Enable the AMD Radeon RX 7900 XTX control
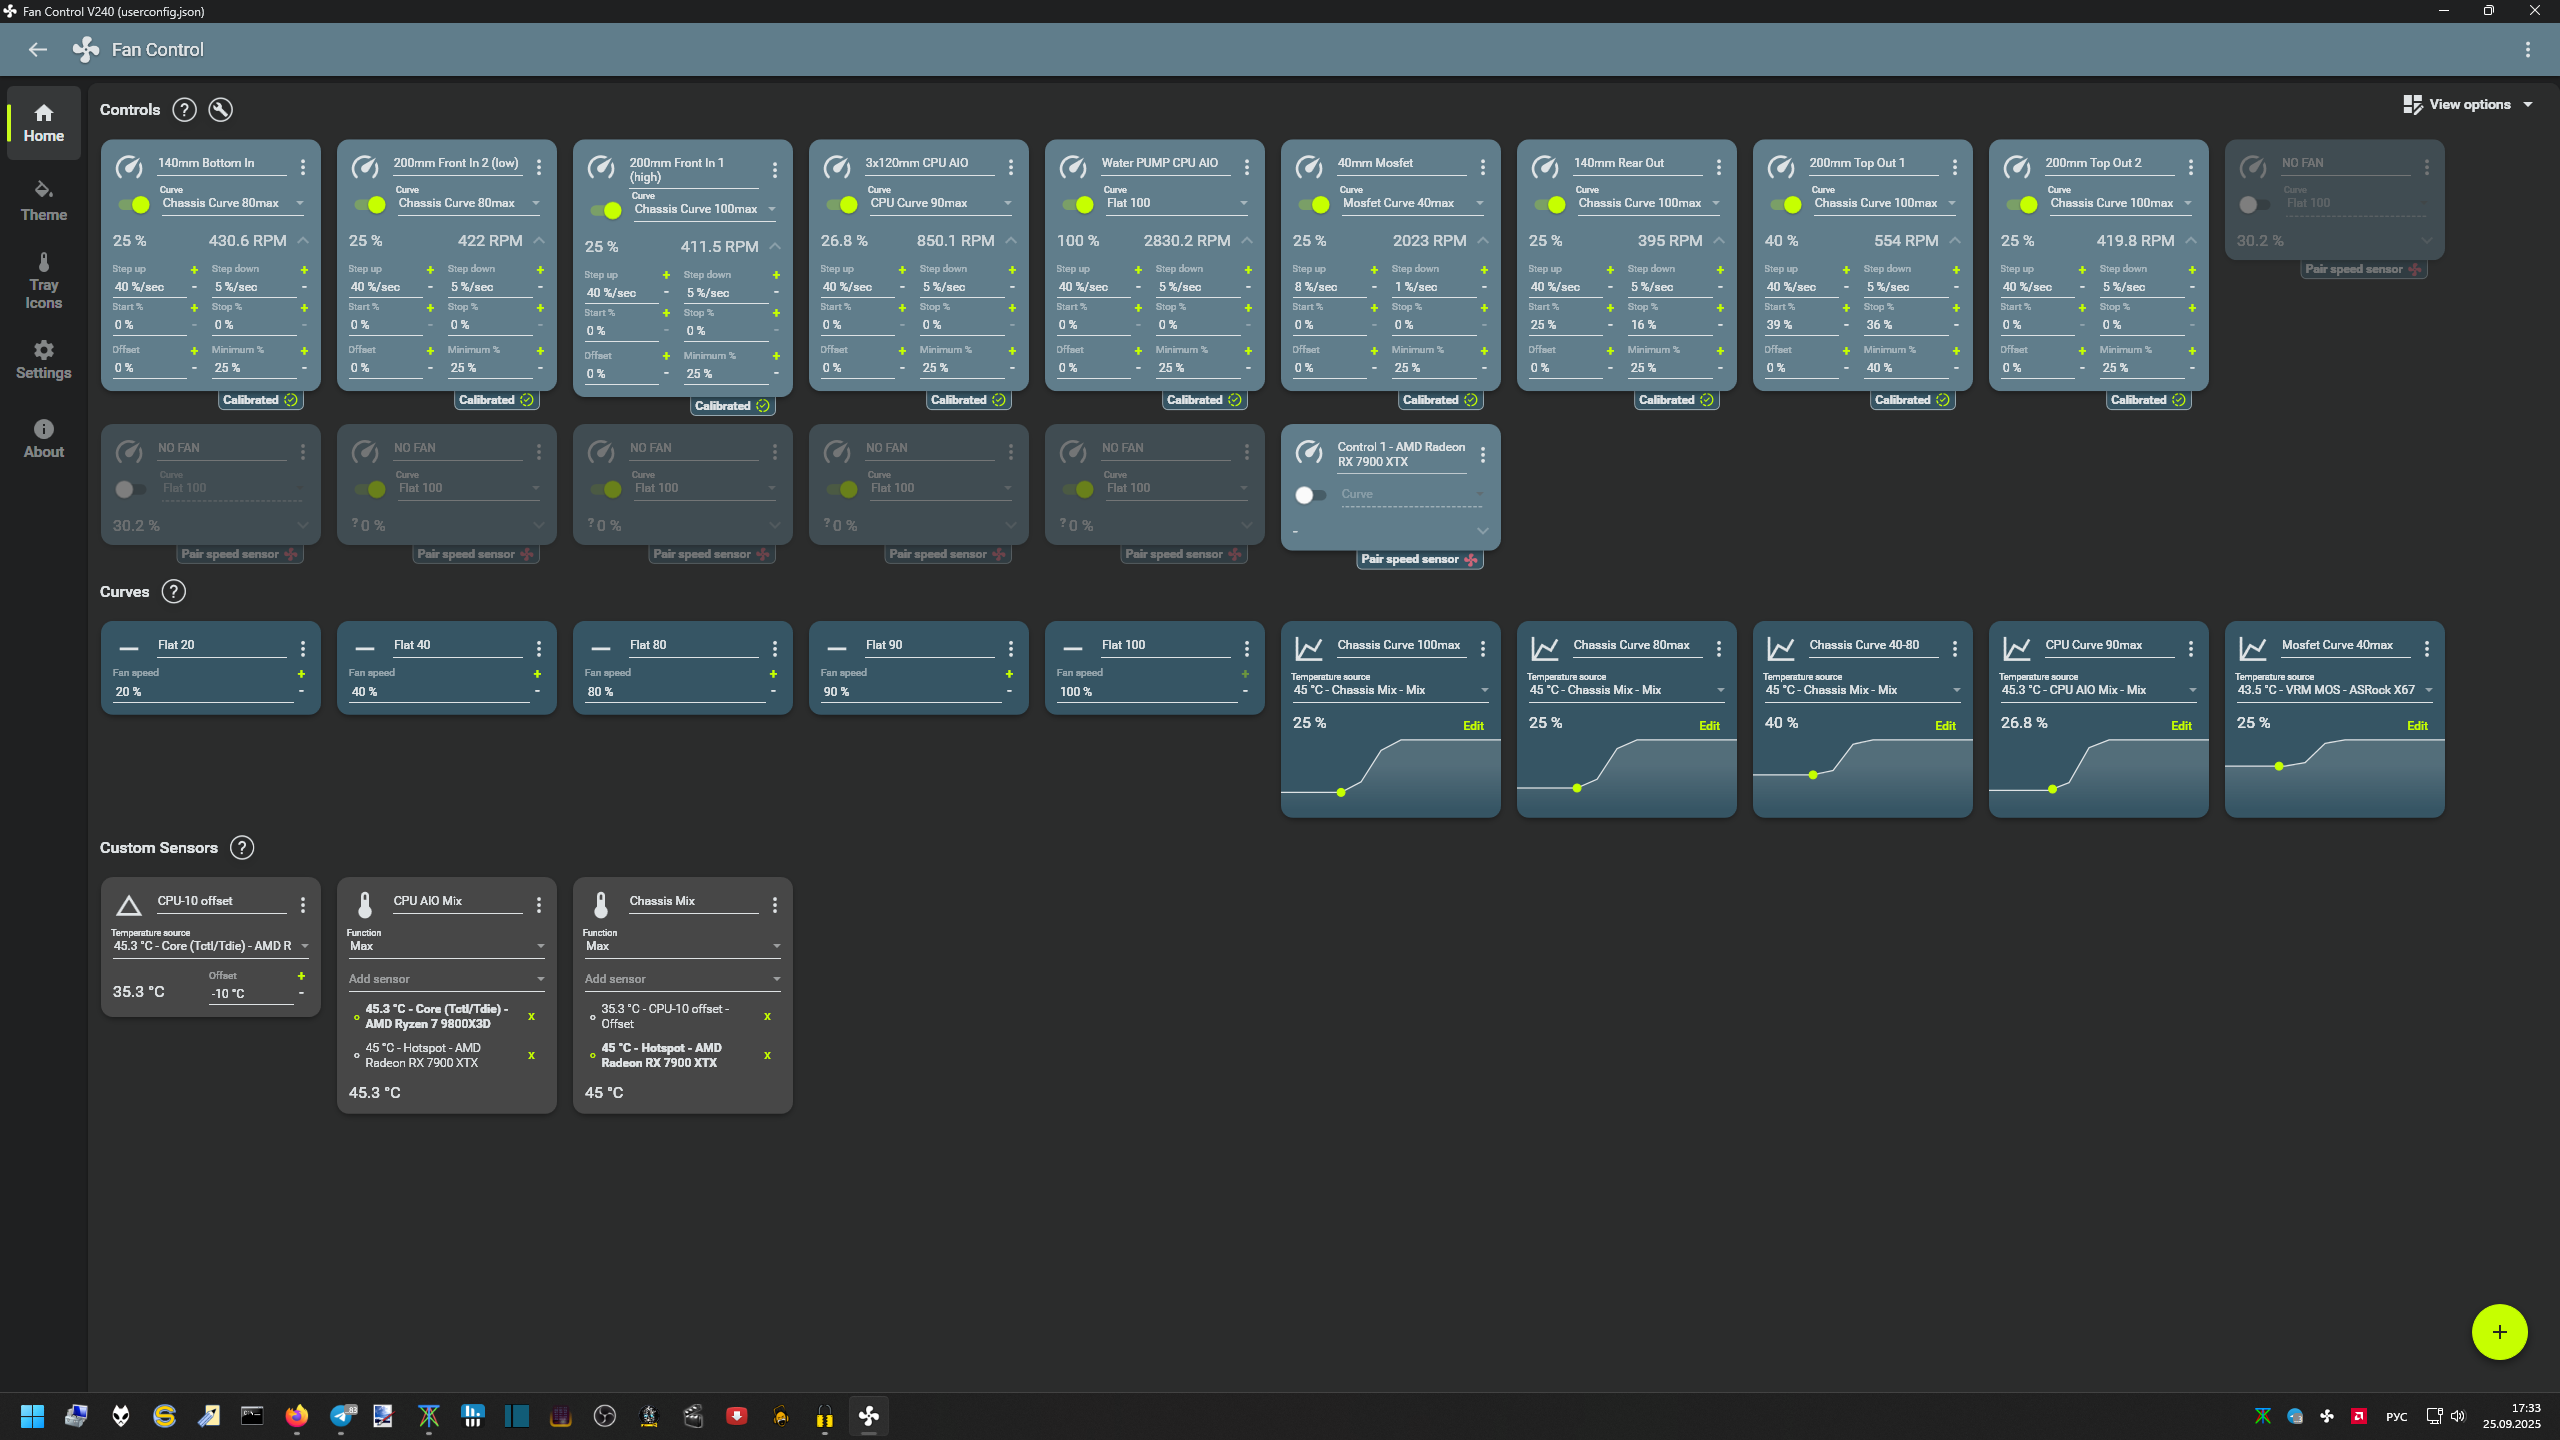The width and height of the screenshot is (2560, 1440). tap(1309, 495)
